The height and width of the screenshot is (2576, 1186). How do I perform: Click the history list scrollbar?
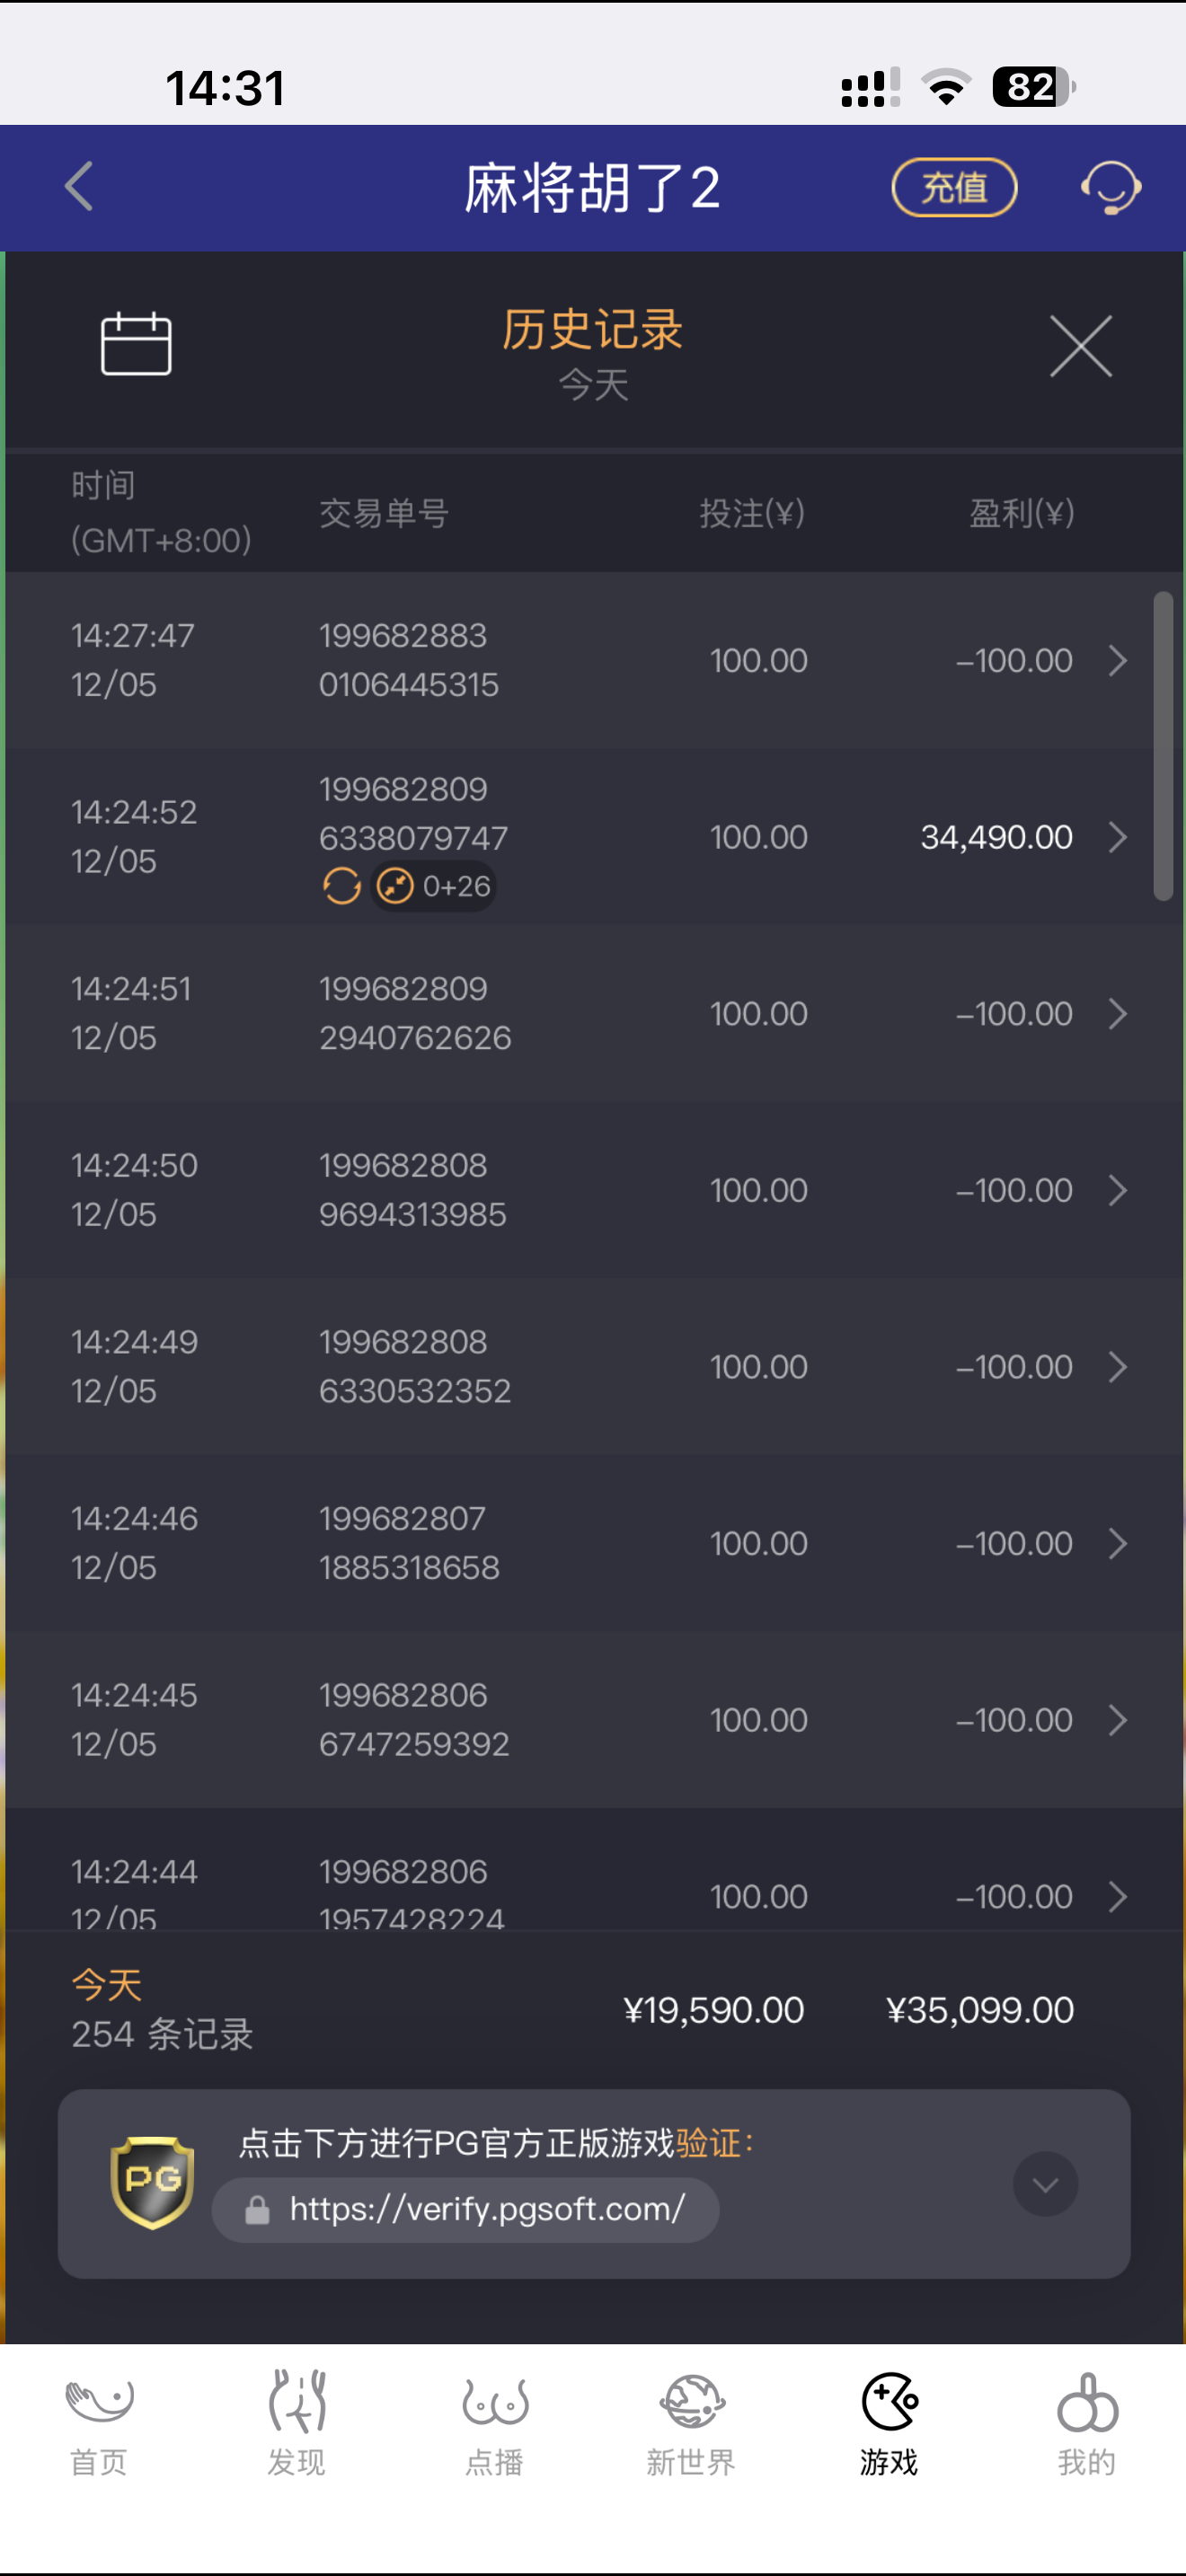[1163, 746]
